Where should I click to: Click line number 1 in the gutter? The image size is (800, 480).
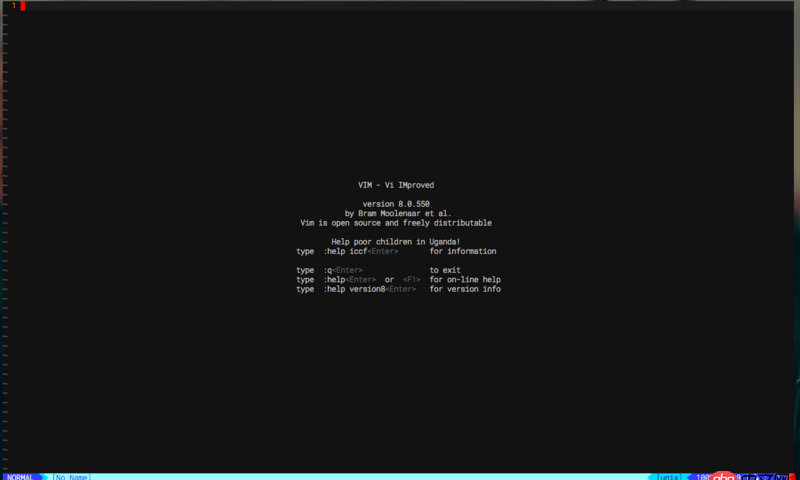pos(14,6)
